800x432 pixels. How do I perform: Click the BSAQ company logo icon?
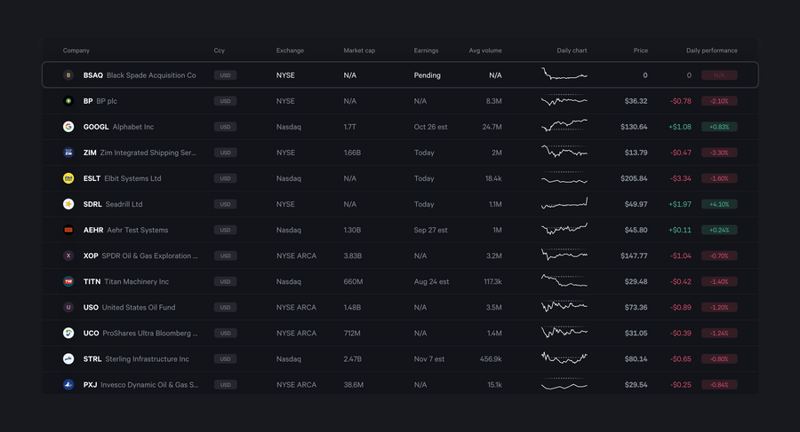pyautogui.click(x=68, y=75)
